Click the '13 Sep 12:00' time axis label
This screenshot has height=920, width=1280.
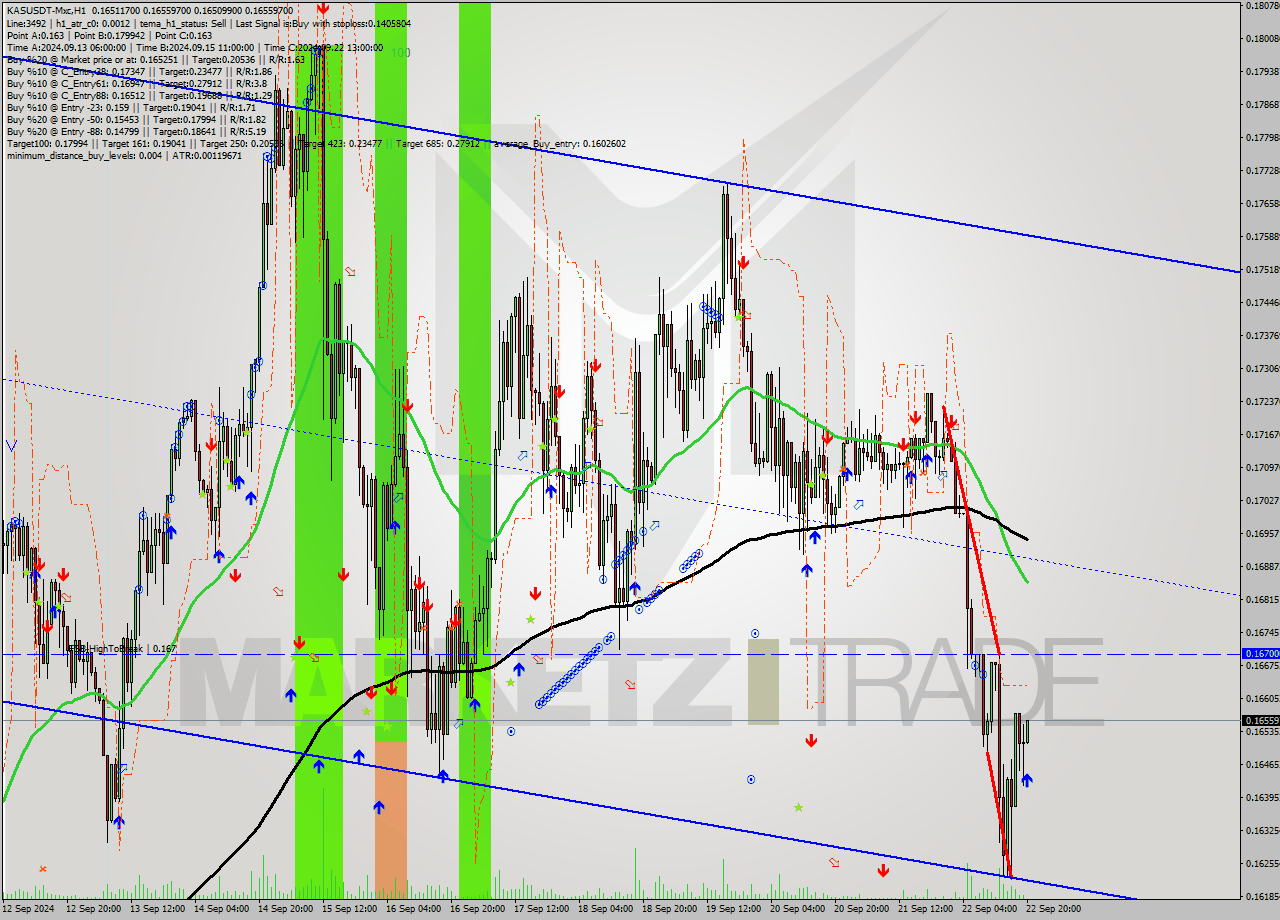[157, 909]
